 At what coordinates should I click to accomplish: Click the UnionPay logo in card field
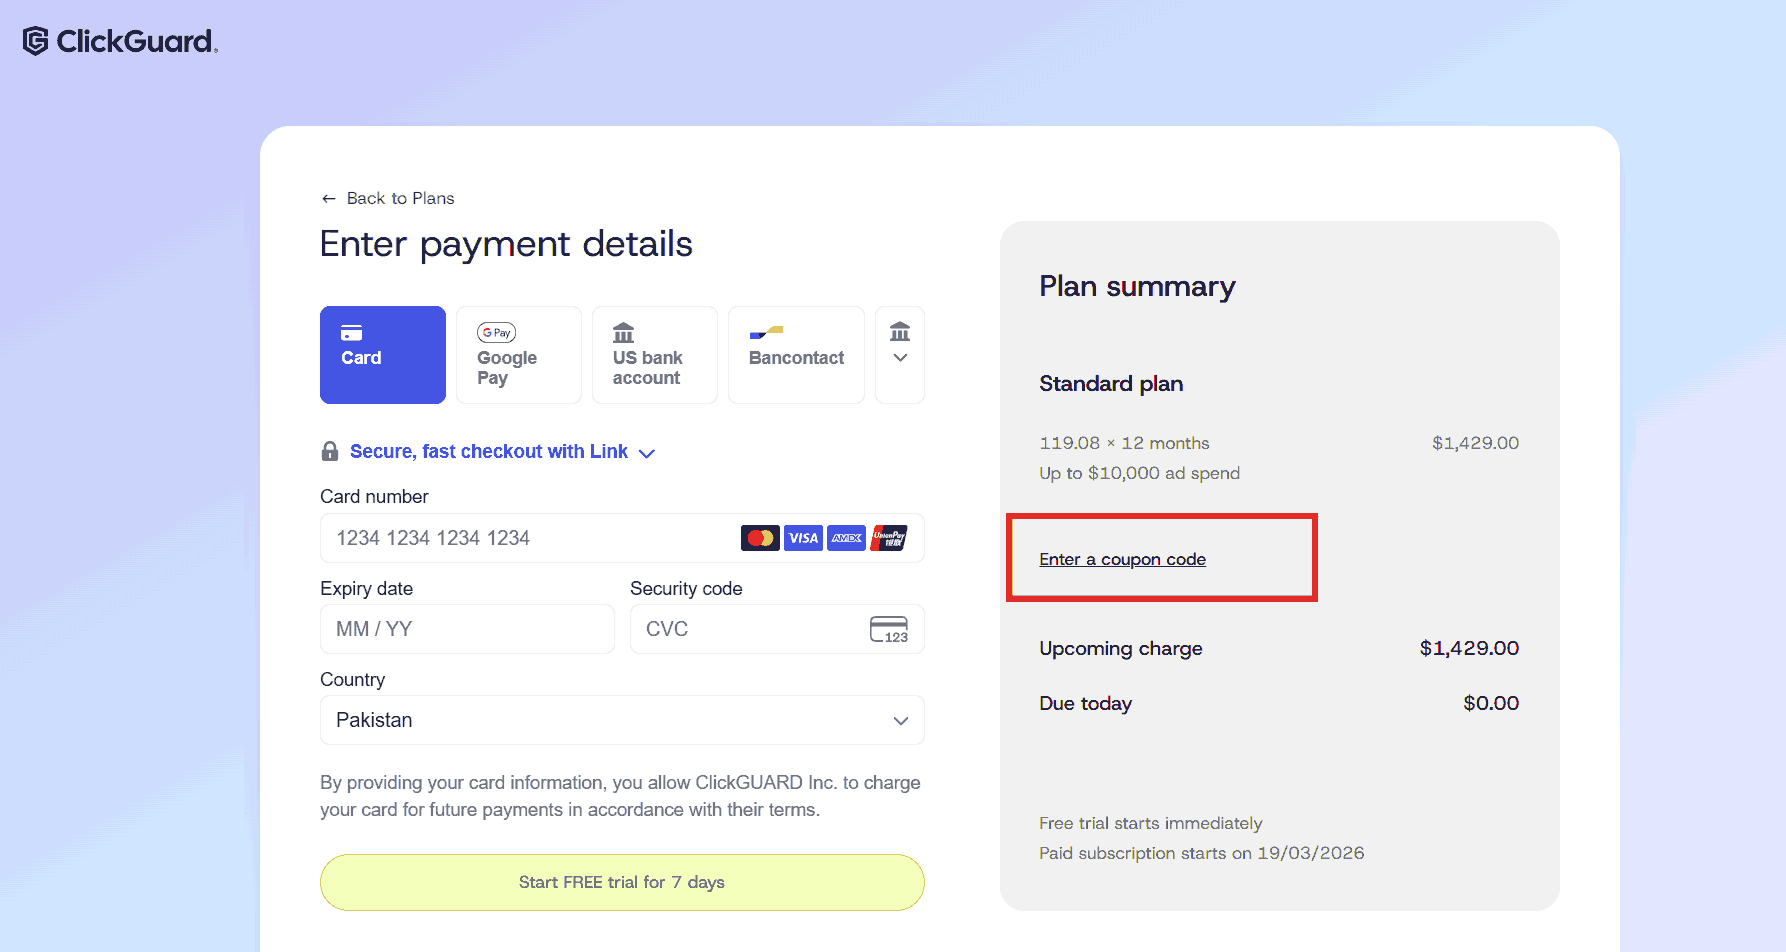889,538
